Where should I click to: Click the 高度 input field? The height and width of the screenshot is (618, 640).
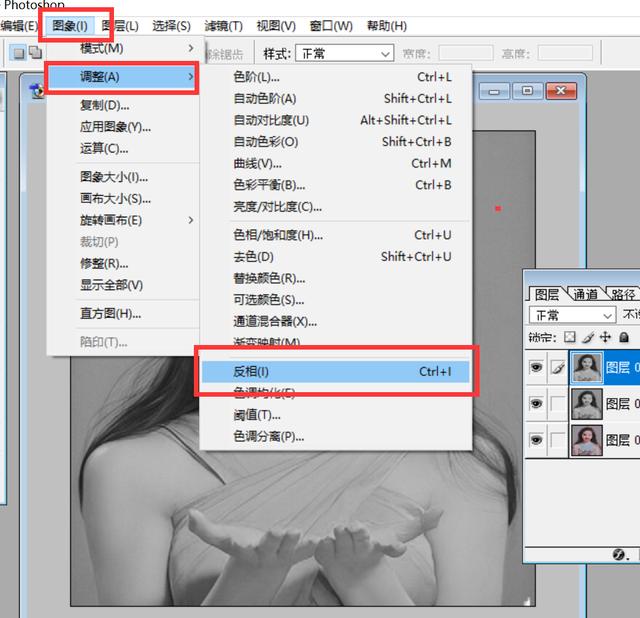click(x=565, y=53)
